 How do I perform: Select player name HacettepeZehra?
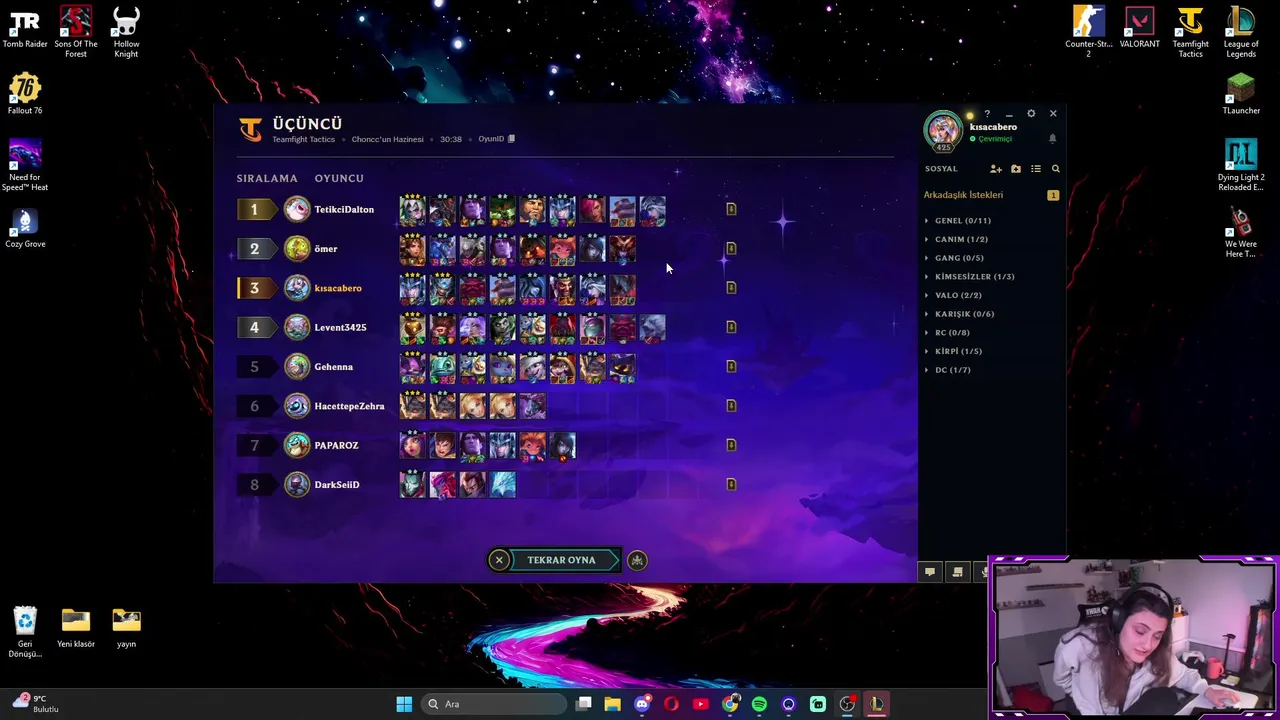point(349,406)
